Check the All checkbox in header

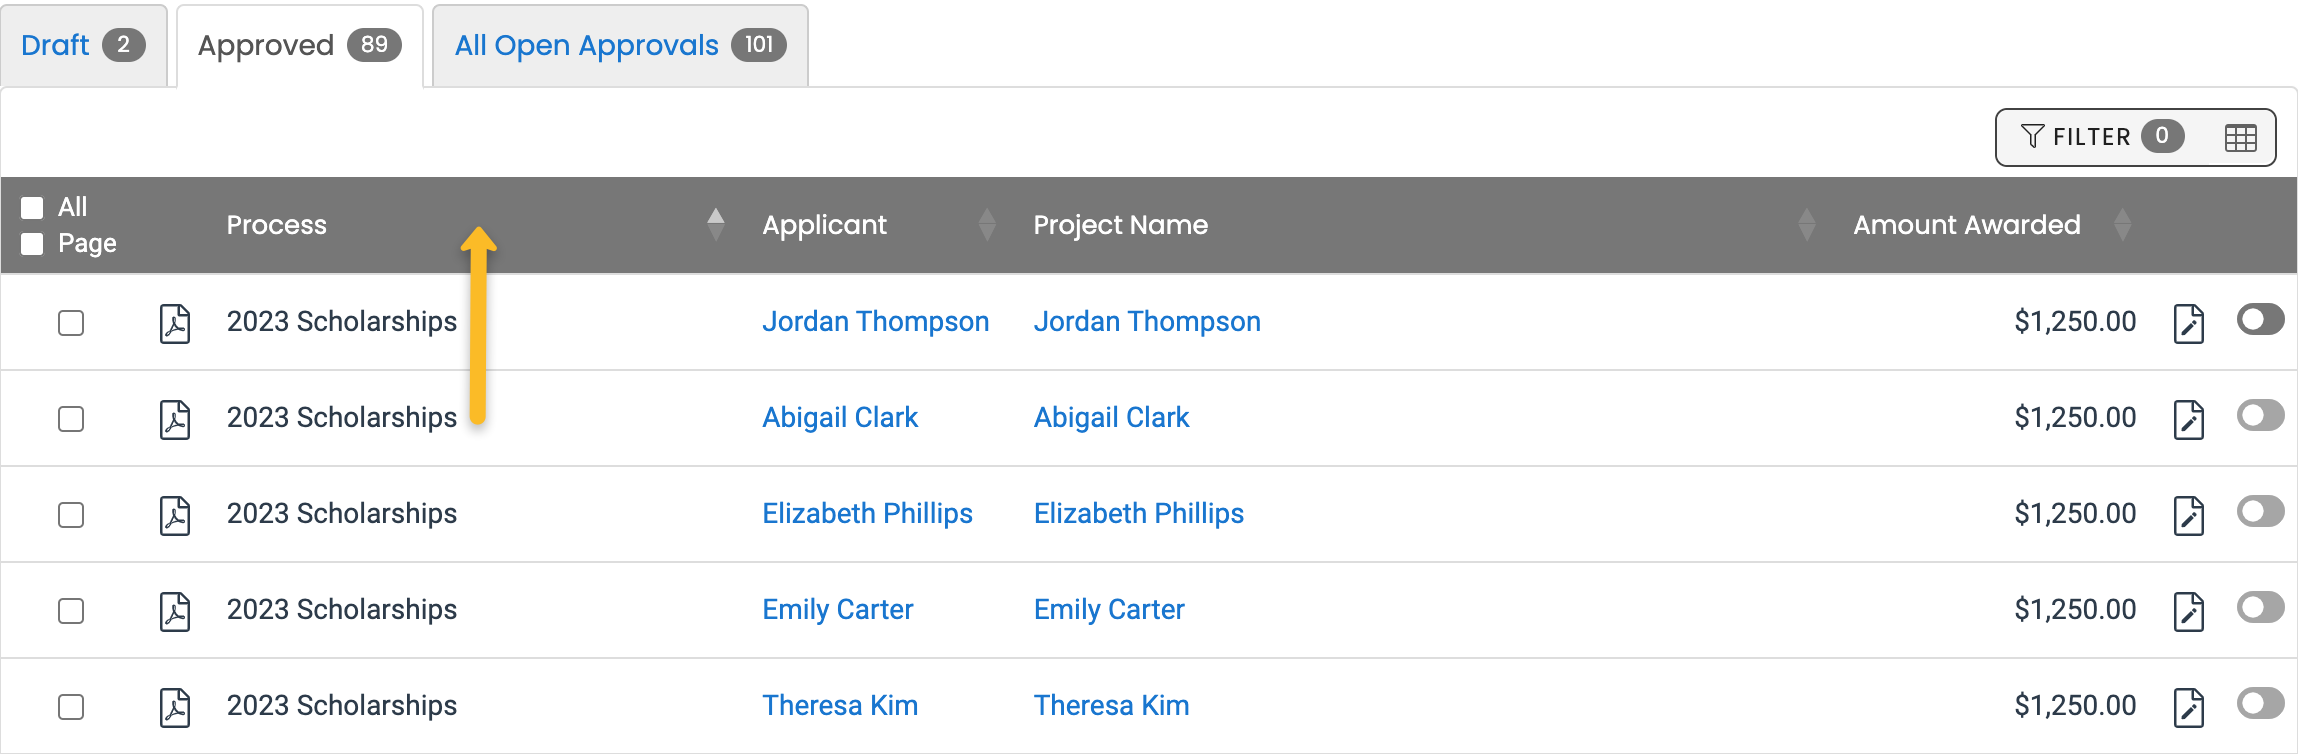click(x=33, y=207)
